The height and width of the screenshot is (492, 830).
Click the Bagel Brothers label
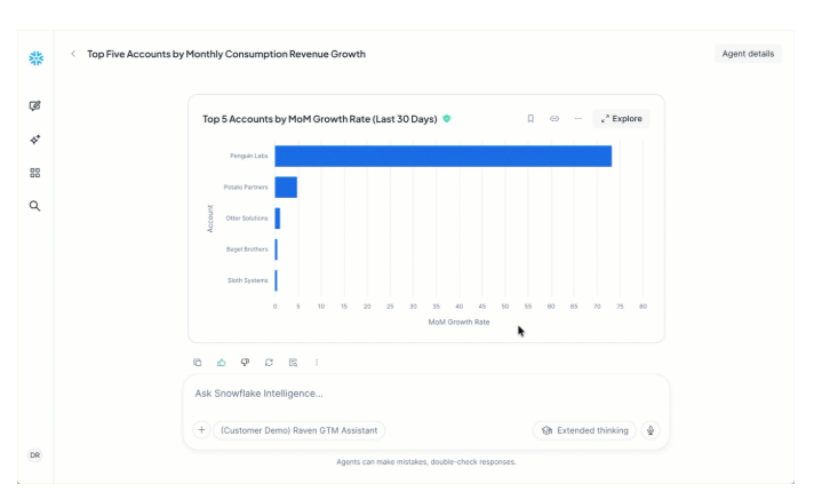[x=247, y=249]
